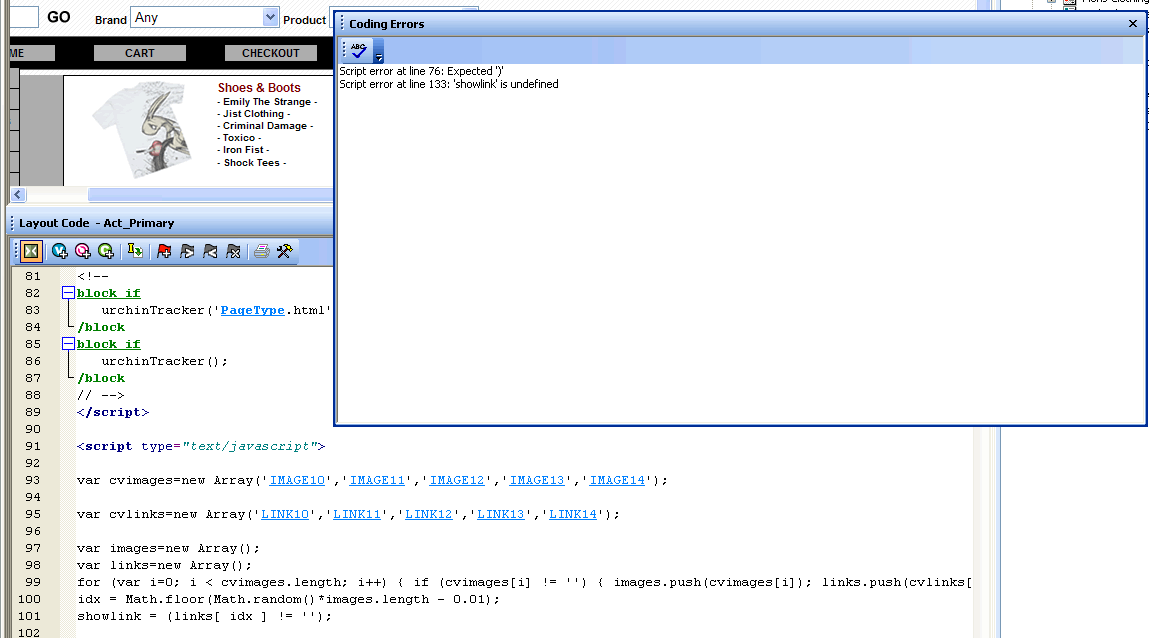The width and height of the screenshot is (1149, 638).
Task: Collapse the block if at line 82
Action: (68, 293)
